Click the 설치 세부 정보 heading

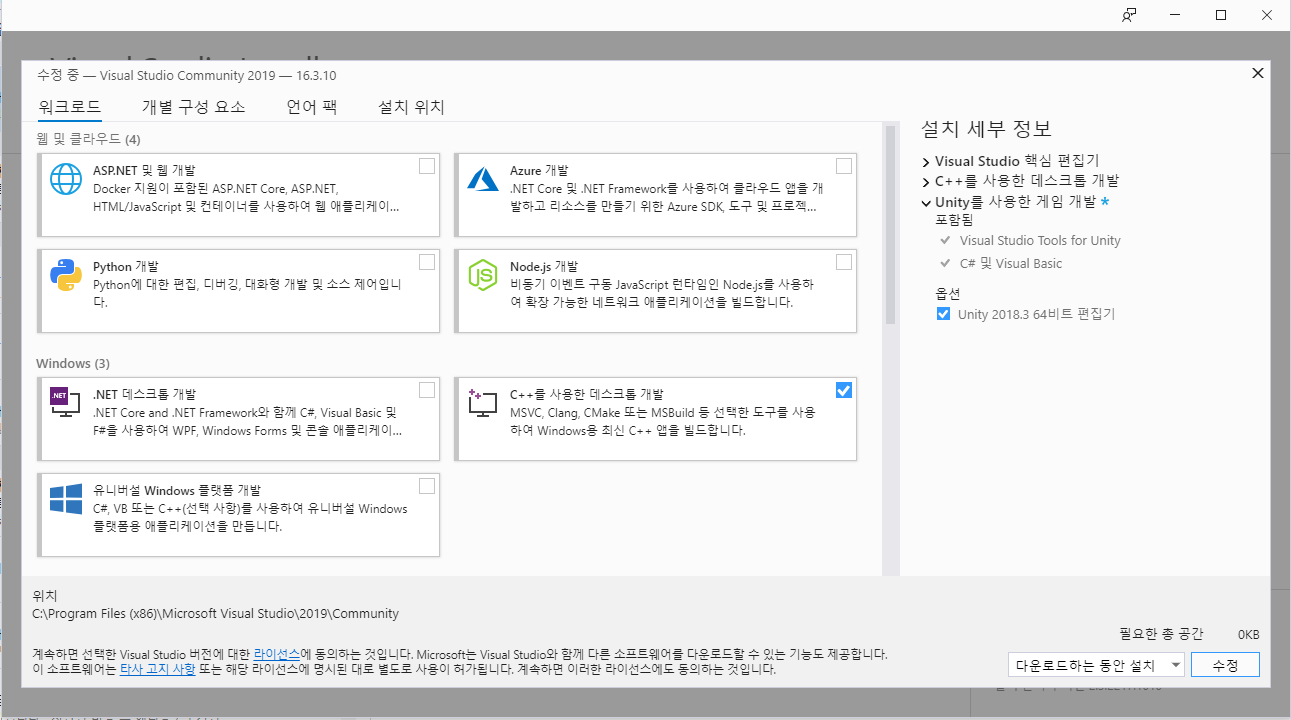click(986, 129)
